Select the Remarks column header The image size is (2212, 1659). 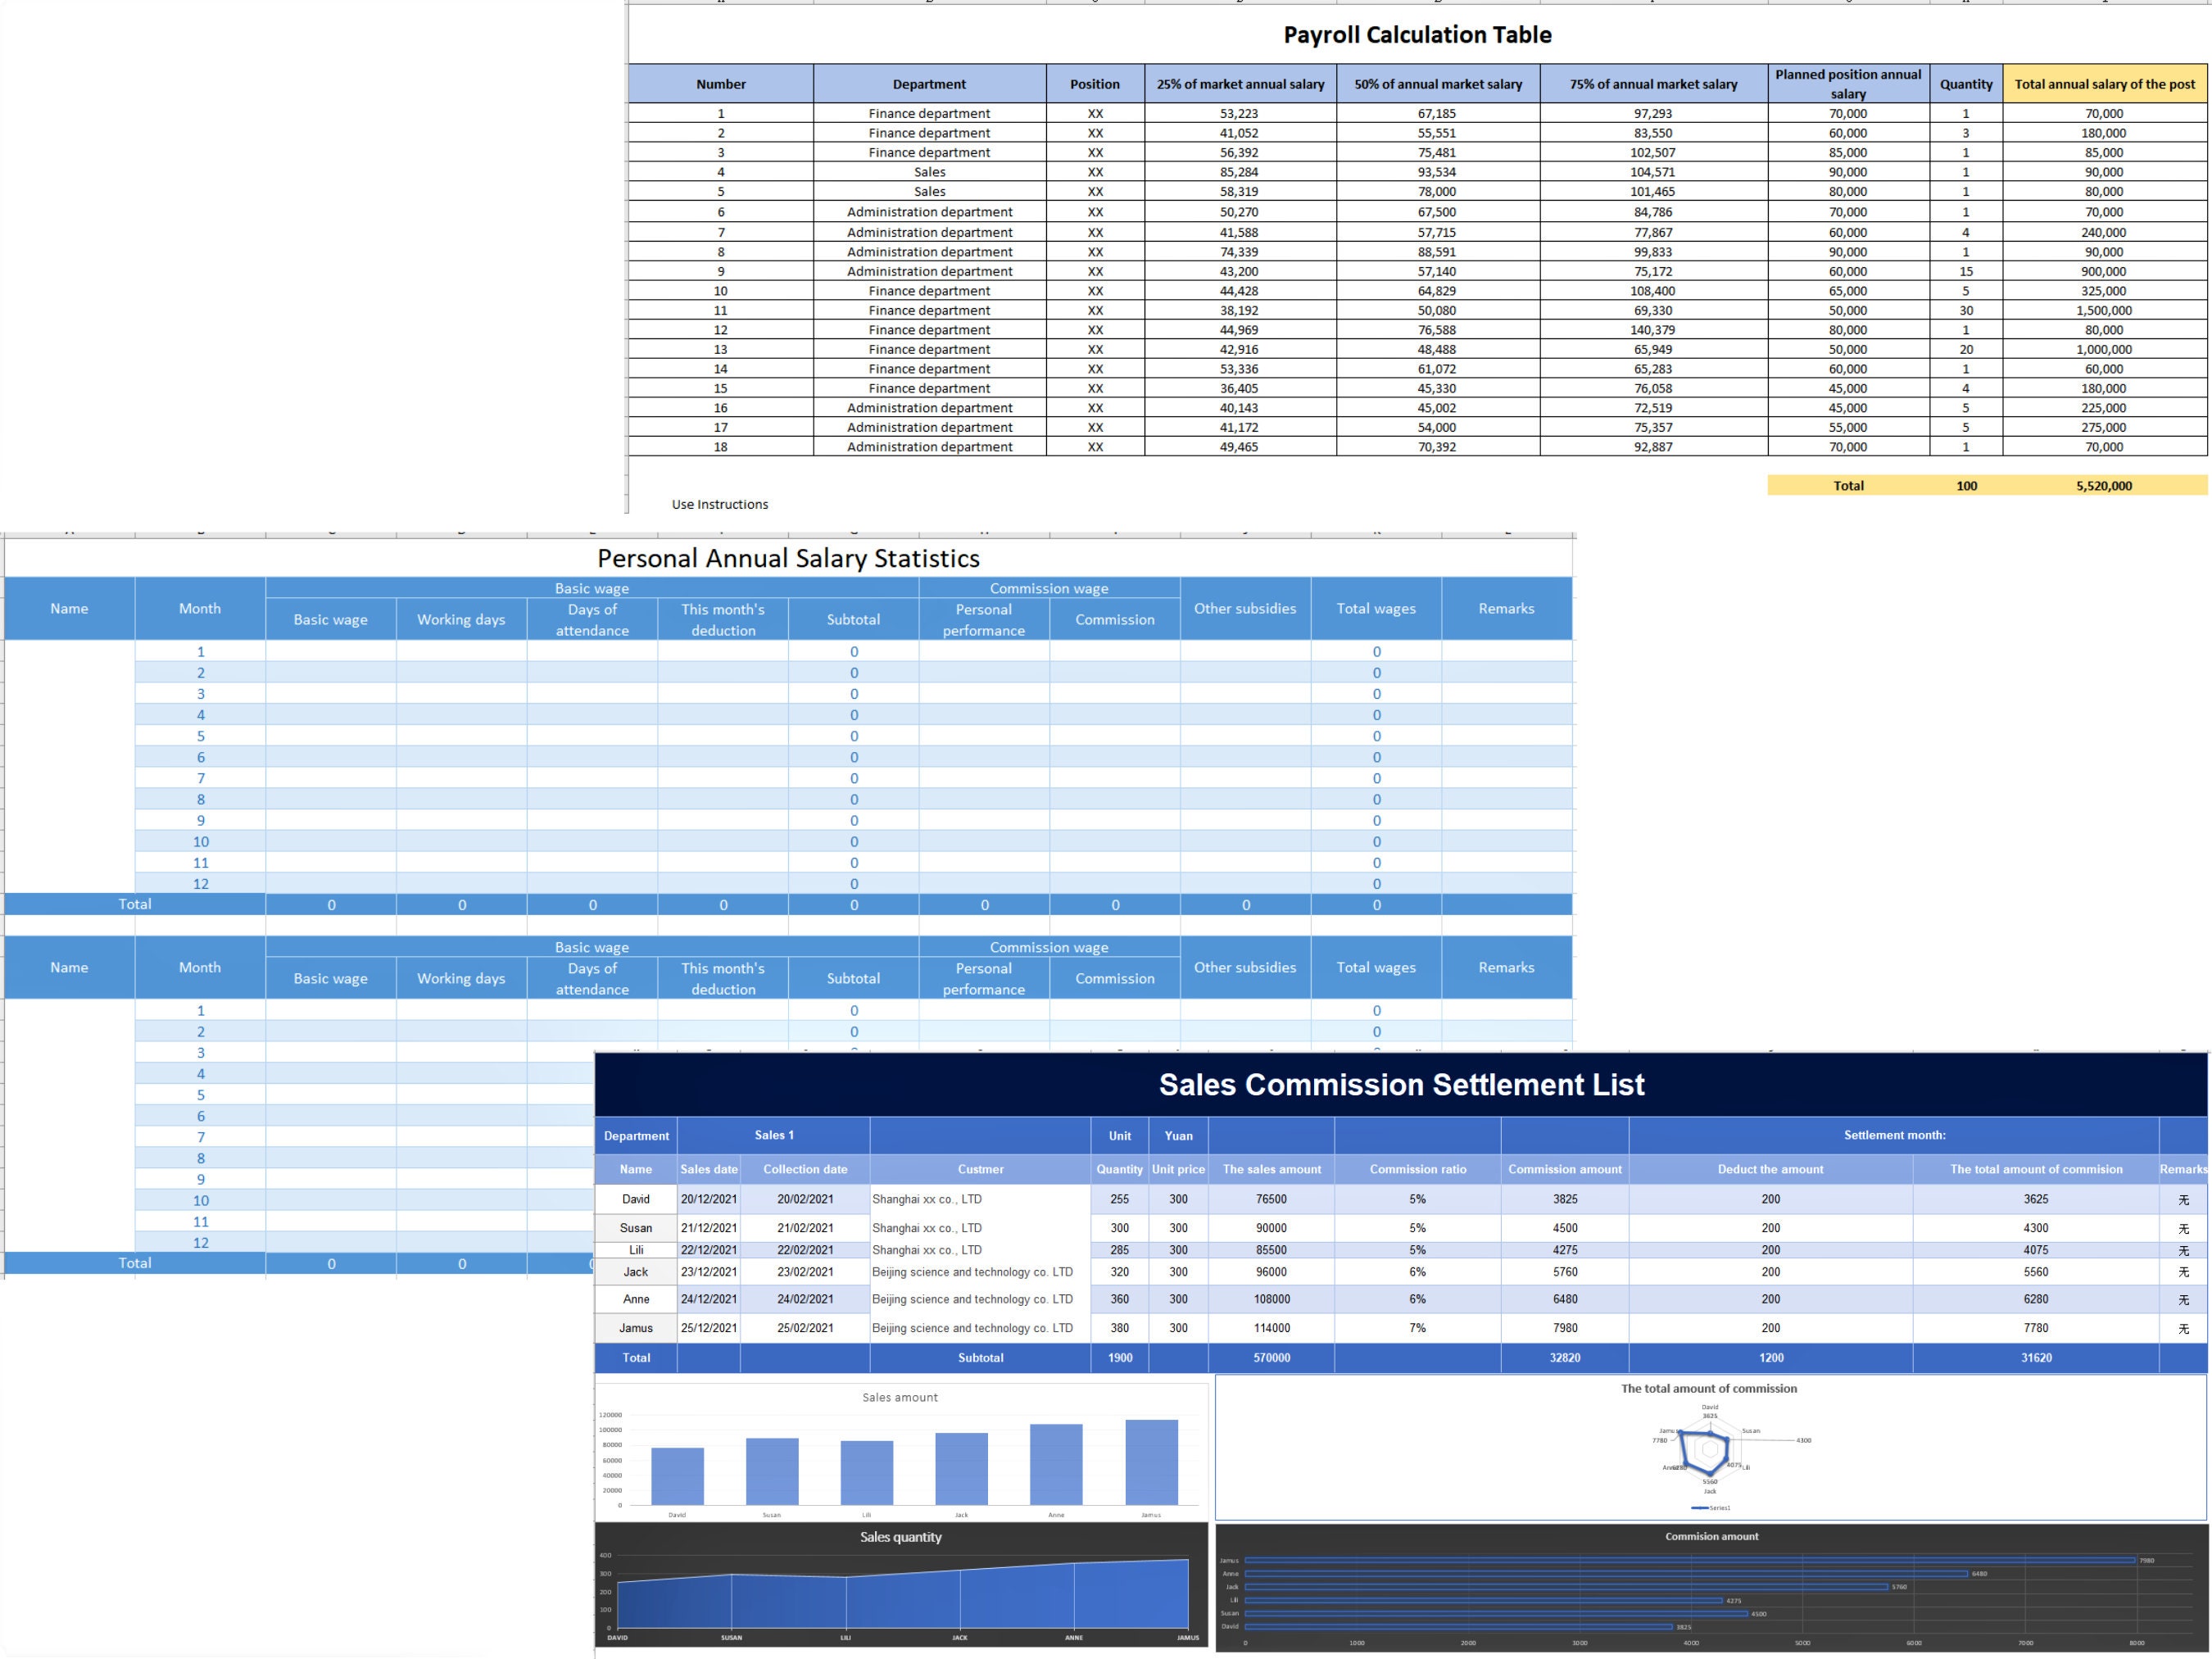coord(1505,608)
